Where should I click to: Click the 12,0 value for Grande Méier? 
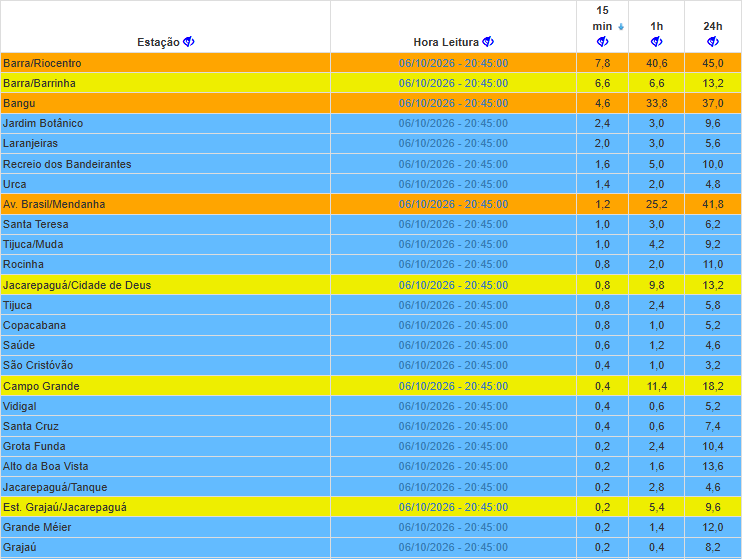(713, 527)
